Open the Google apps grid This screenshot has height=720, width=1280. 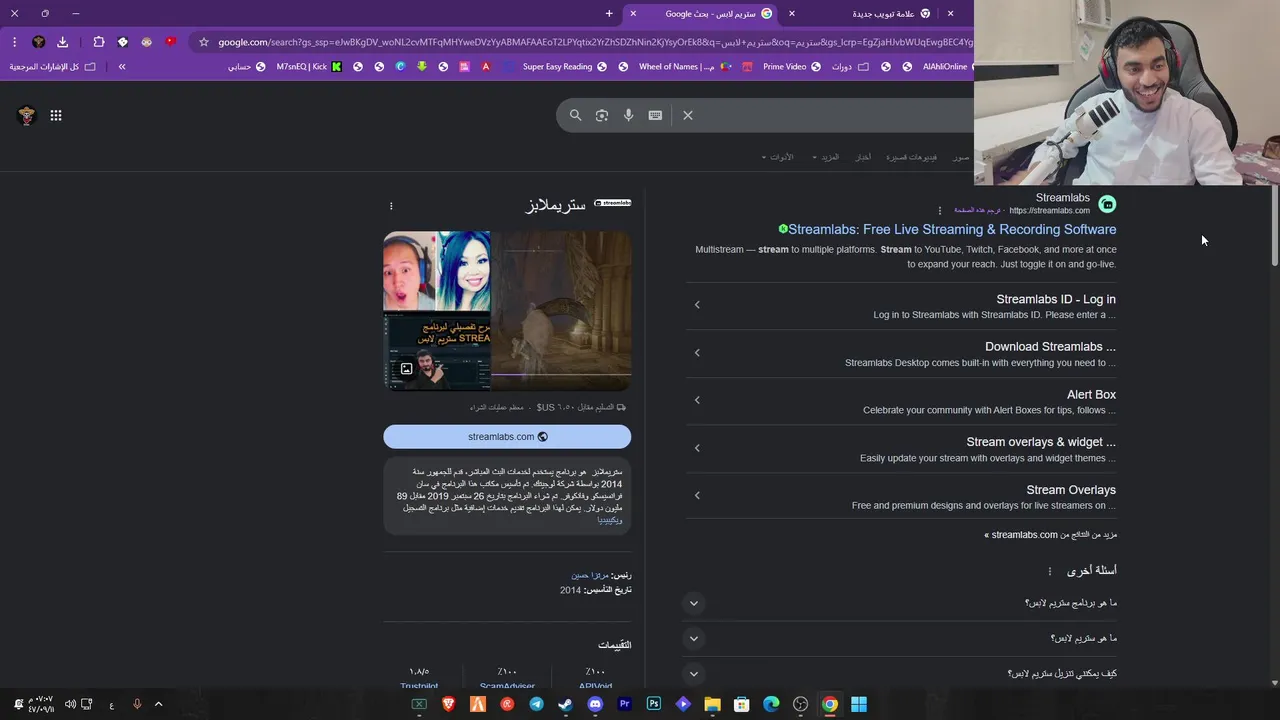[x=56, y=116]
